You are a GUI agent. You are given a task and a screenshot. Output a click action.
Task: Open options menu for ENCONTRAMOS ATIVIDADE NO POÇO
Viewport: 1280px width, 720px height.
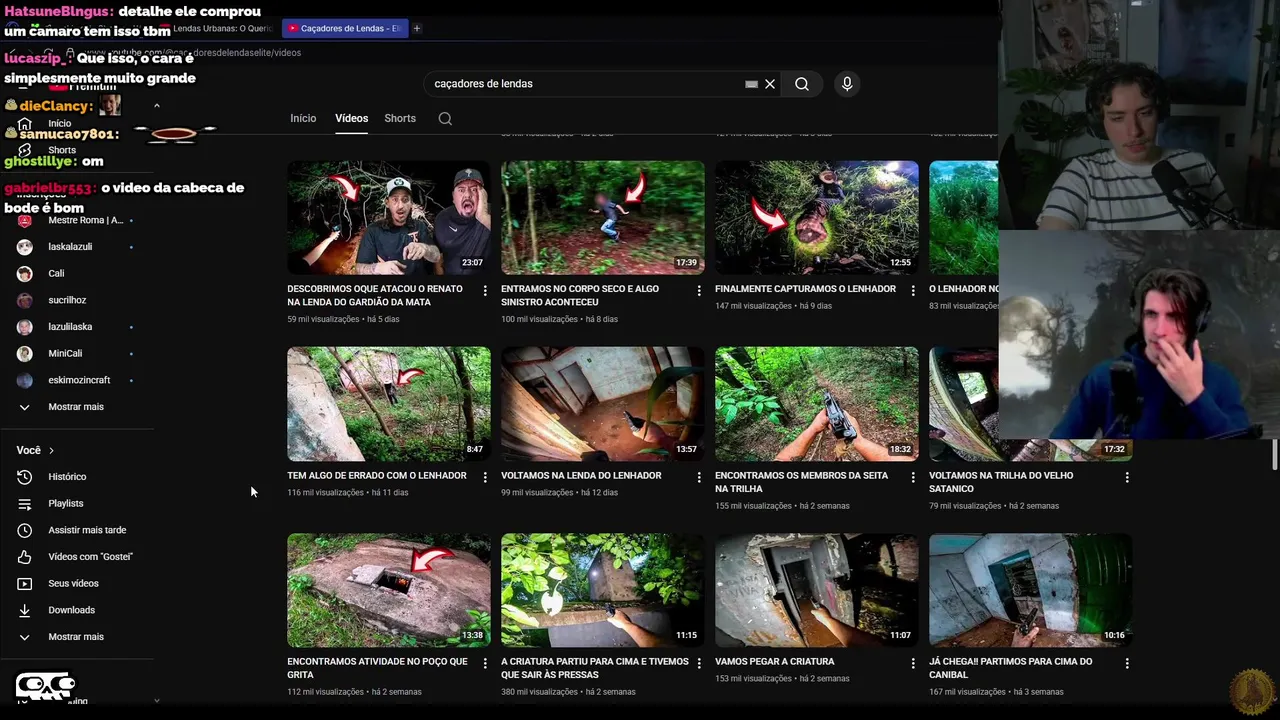[x=485, y=663]
